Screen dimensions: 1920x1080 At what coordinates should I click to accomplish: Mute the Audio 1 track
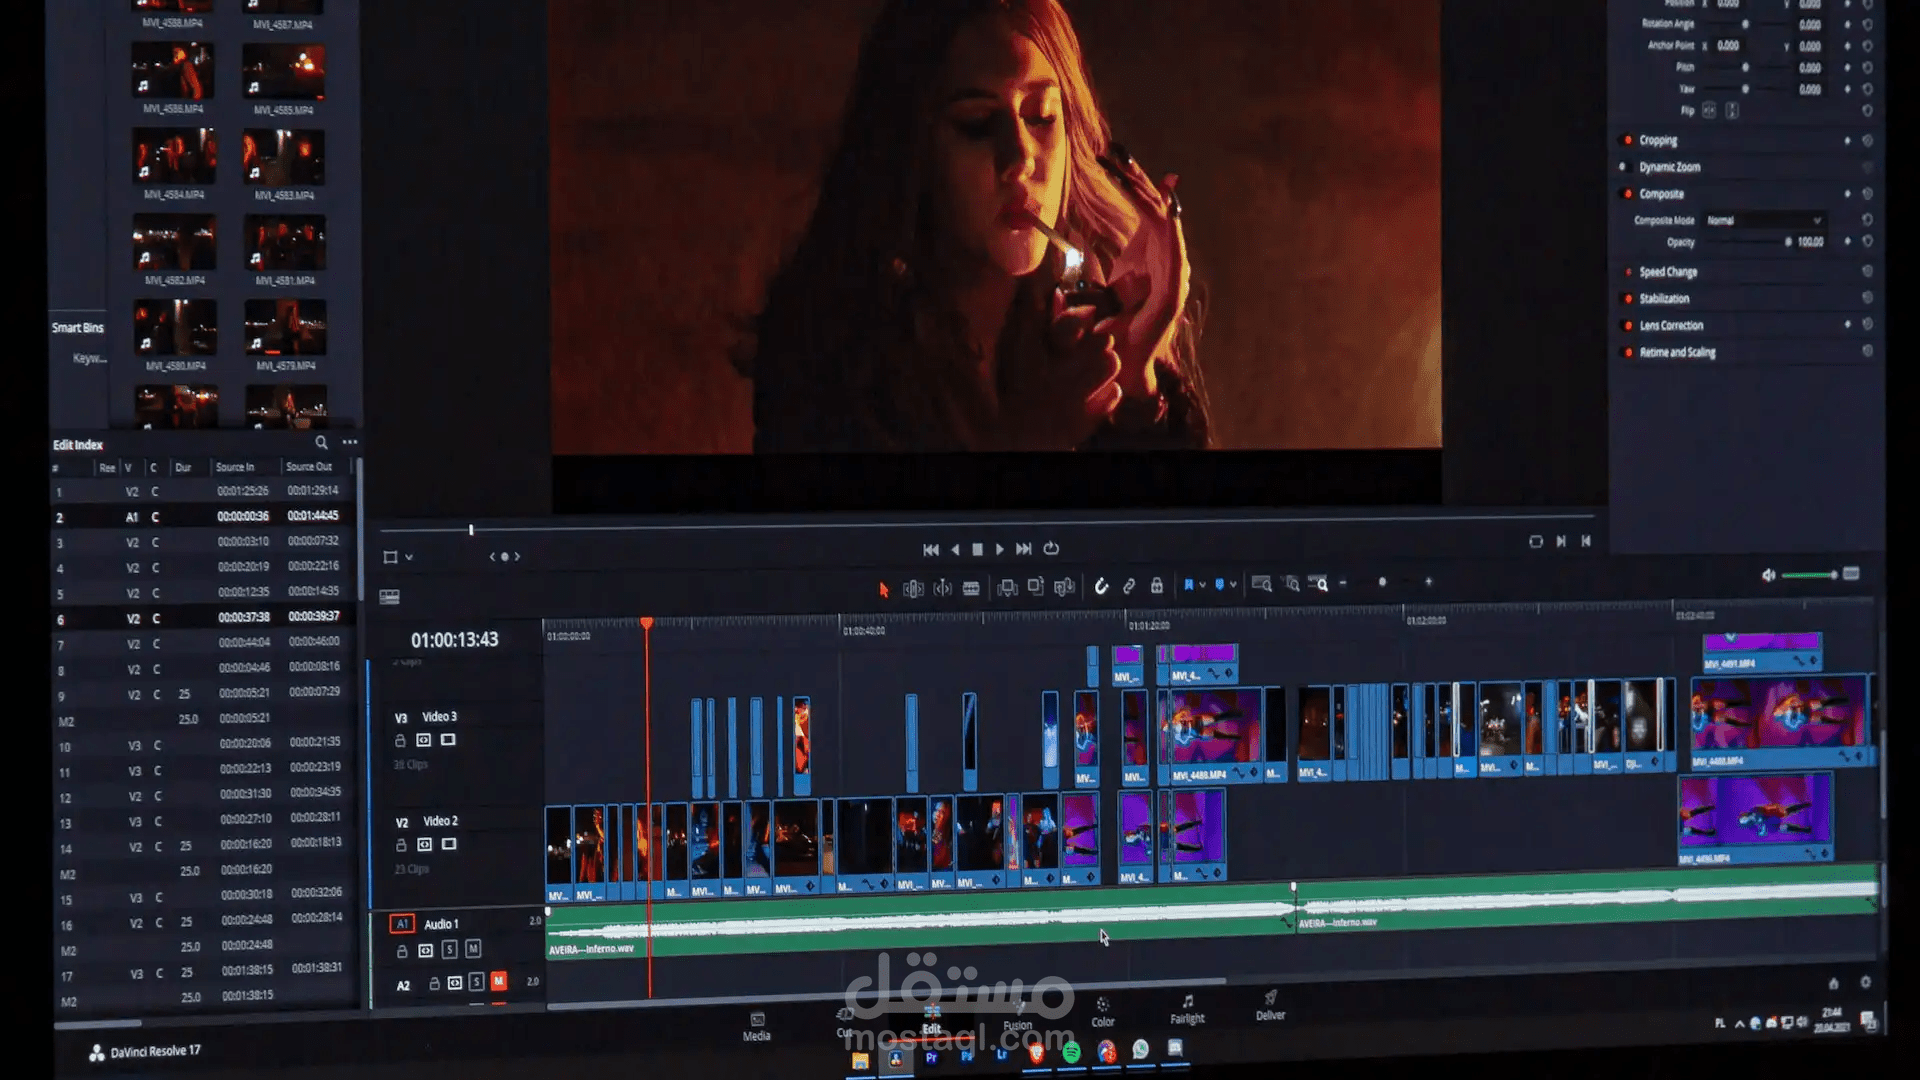(x=473, y=949)
